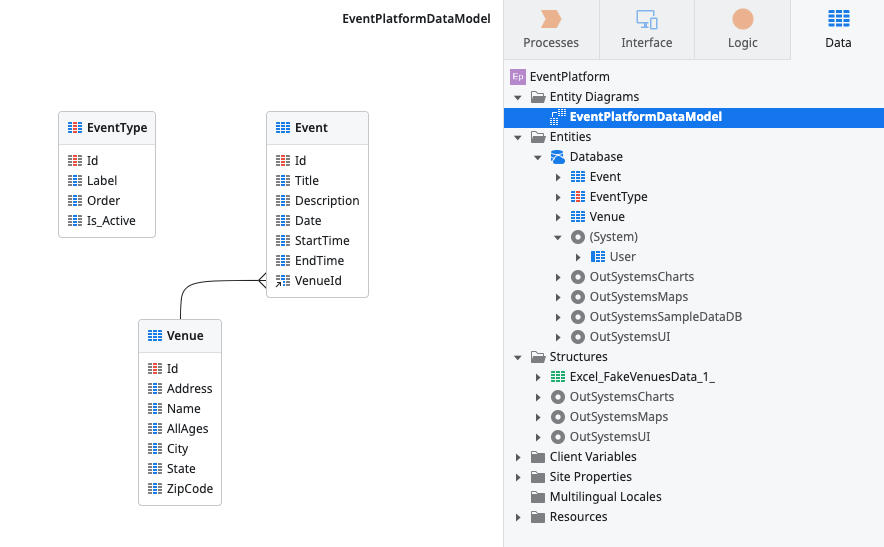884x547 pixels.
Task: Open the Interface tab
Action: 647,29
